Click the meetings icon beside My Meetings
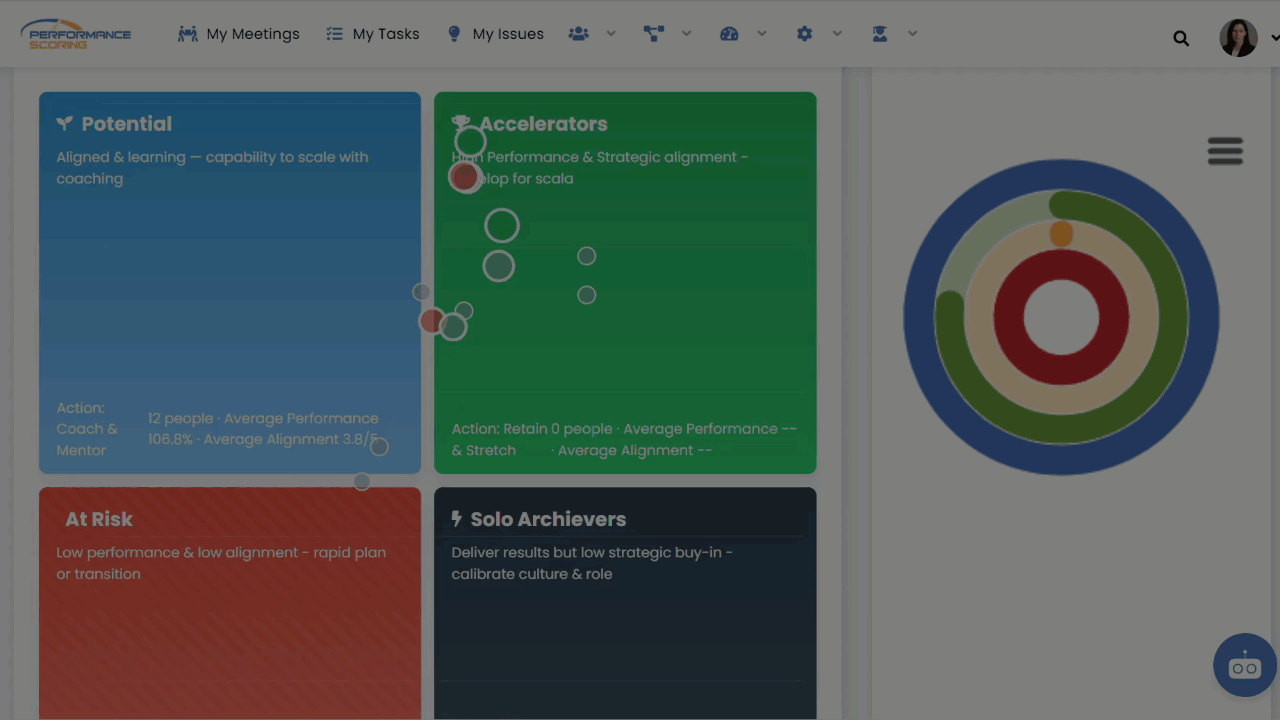Image resolution: width=1280 pixels, height=720 pixels. (188, 34)
